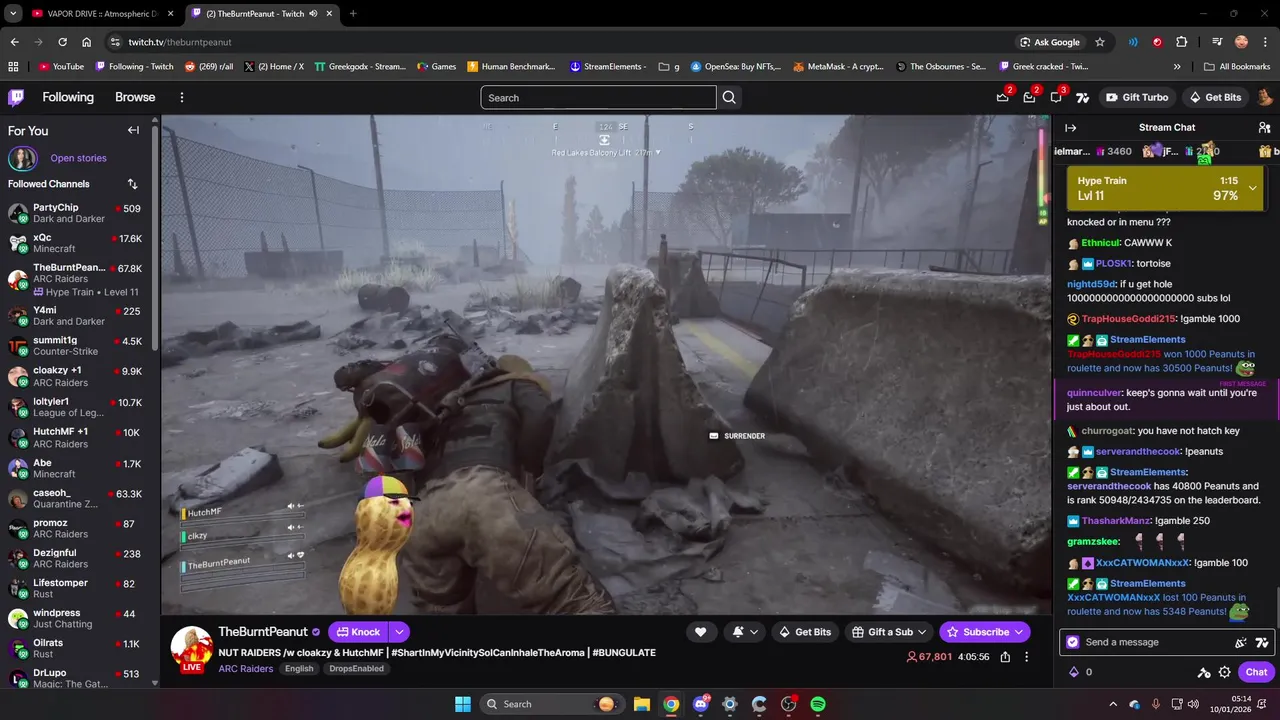Open the Whispers chat bubble icon

(x=1056, y=97)
